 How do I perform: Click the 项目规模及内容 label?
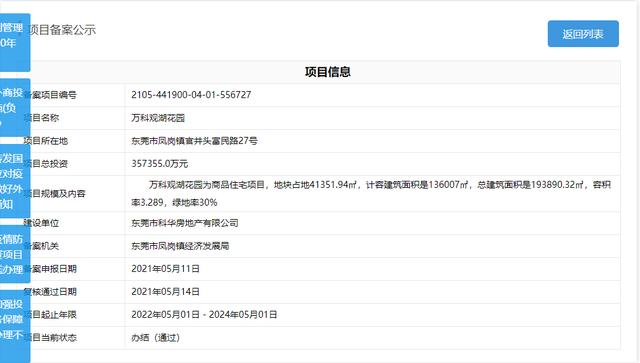[54, 194]
